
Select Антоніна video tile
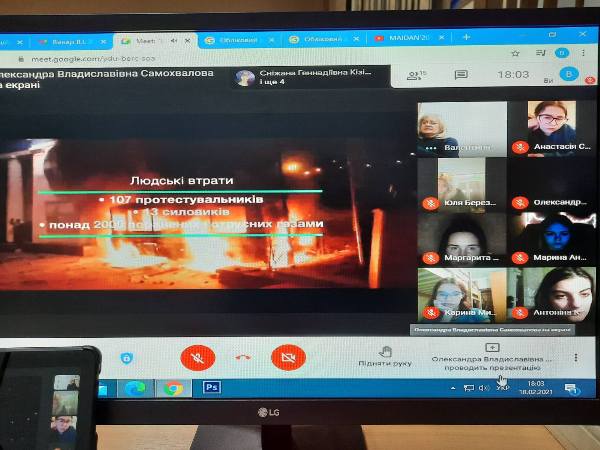553,295
